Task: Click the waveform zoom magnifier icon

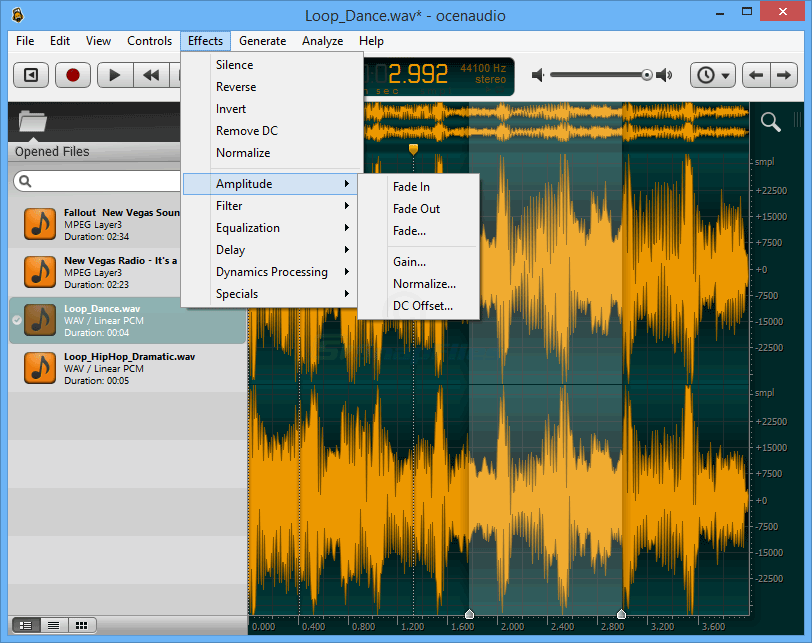Action: 770,122
